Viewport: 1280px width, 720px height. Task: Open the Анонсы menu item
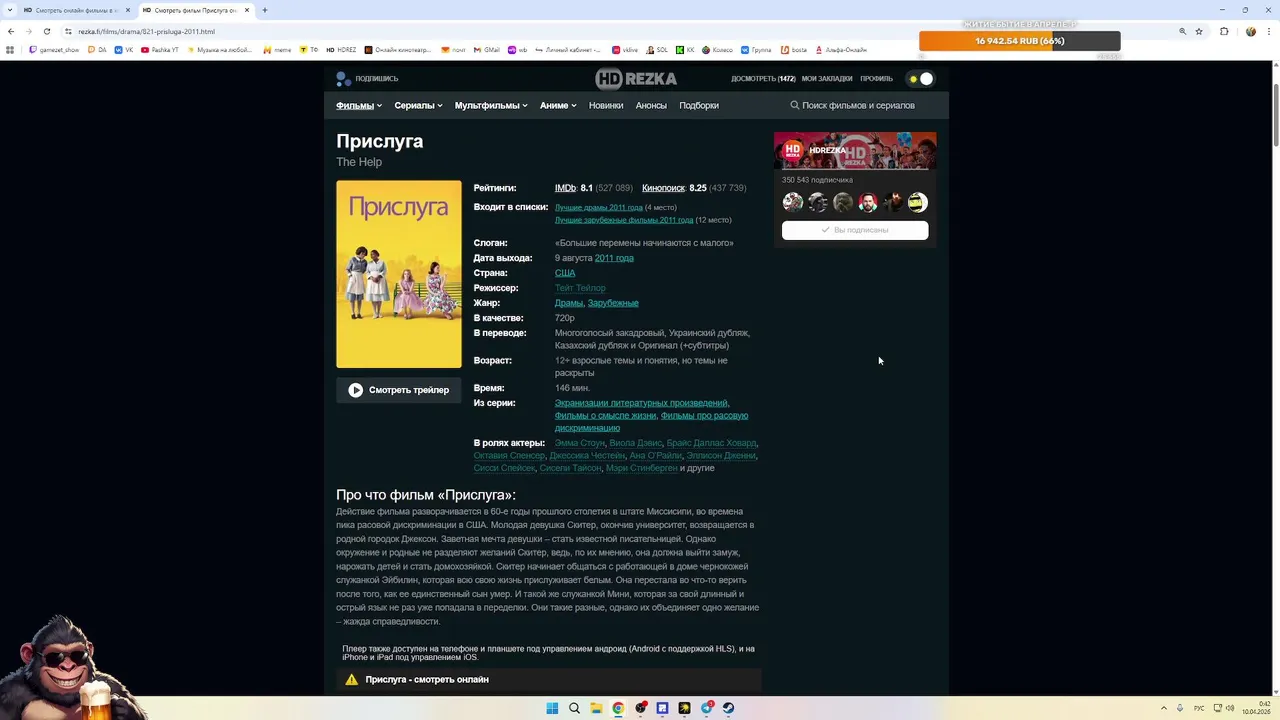click(x=651, y=105)
